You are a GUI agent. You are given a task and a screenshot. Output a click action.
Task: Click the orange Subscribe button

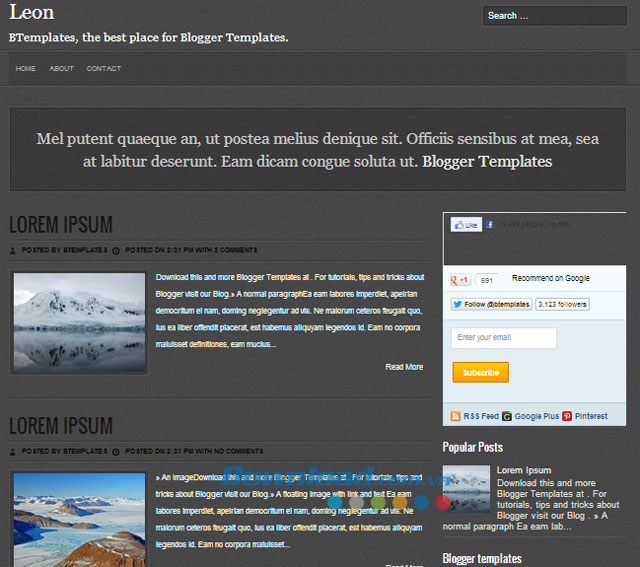(x=480, y=372)
